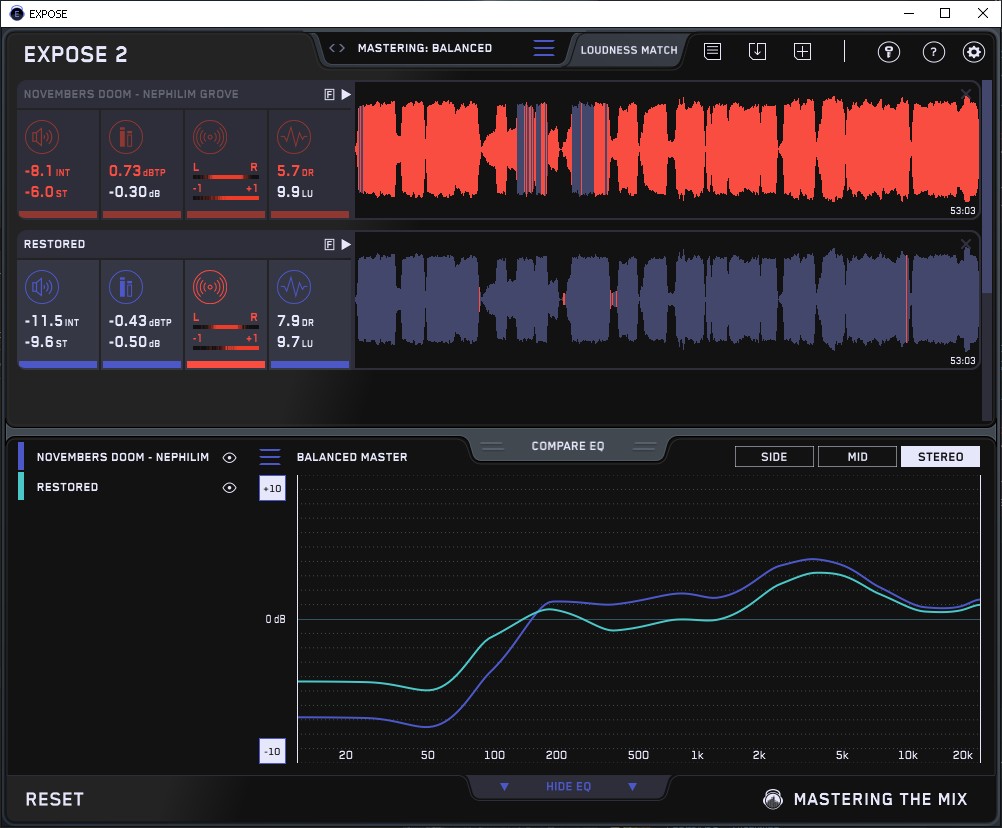Select the MID EQ view
Image resolution: width=1002 pixels, height=828 pixels.
857,457
